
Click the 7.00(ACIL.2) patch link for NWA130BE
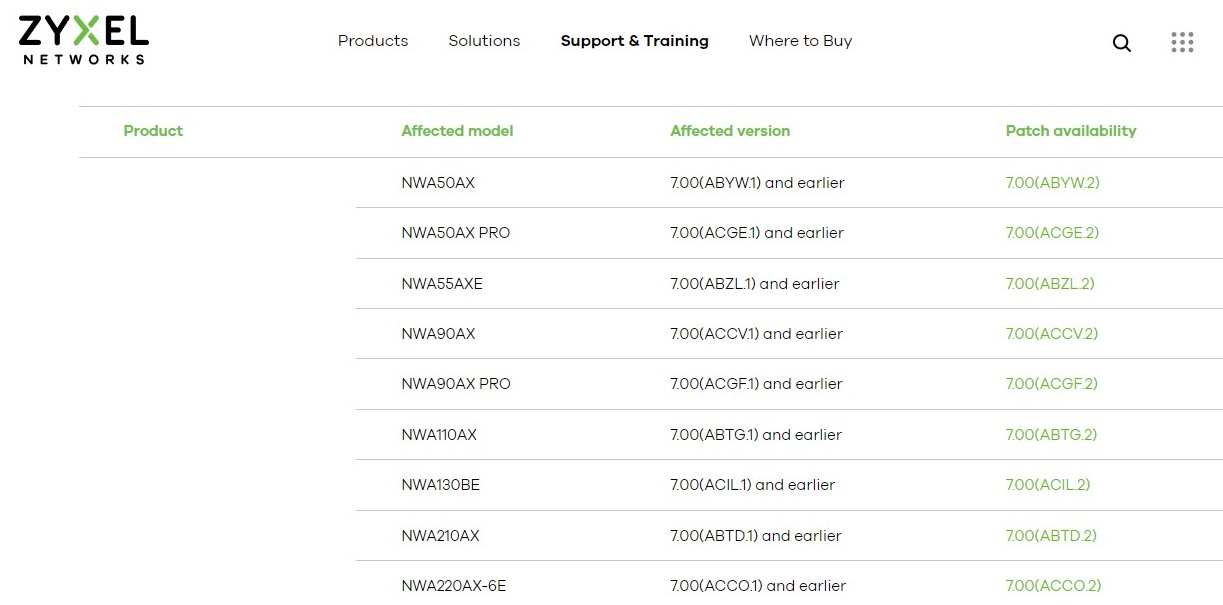1046,484
